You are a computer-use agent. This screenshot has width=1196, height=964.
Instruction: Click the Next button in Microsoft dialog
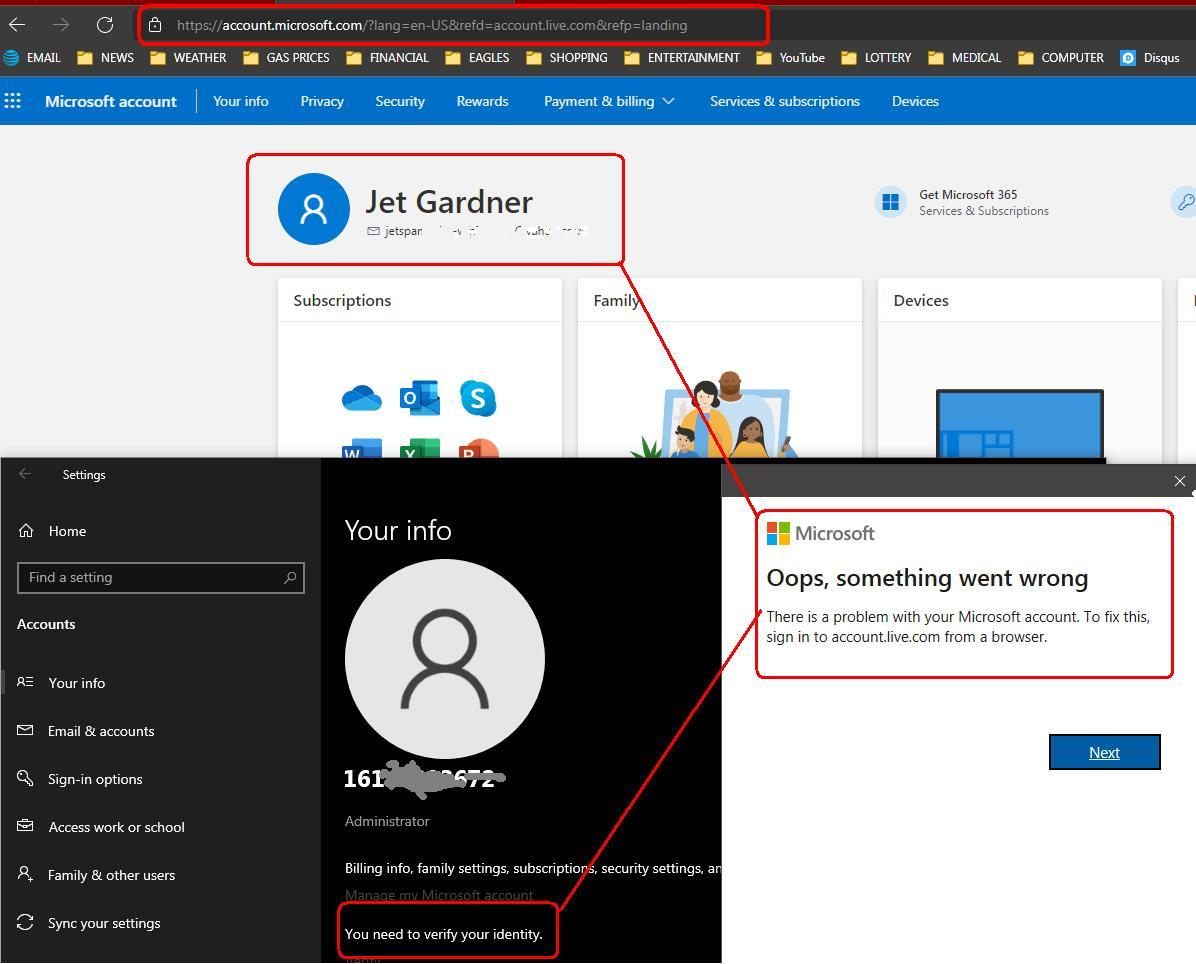pos(1104,753)
